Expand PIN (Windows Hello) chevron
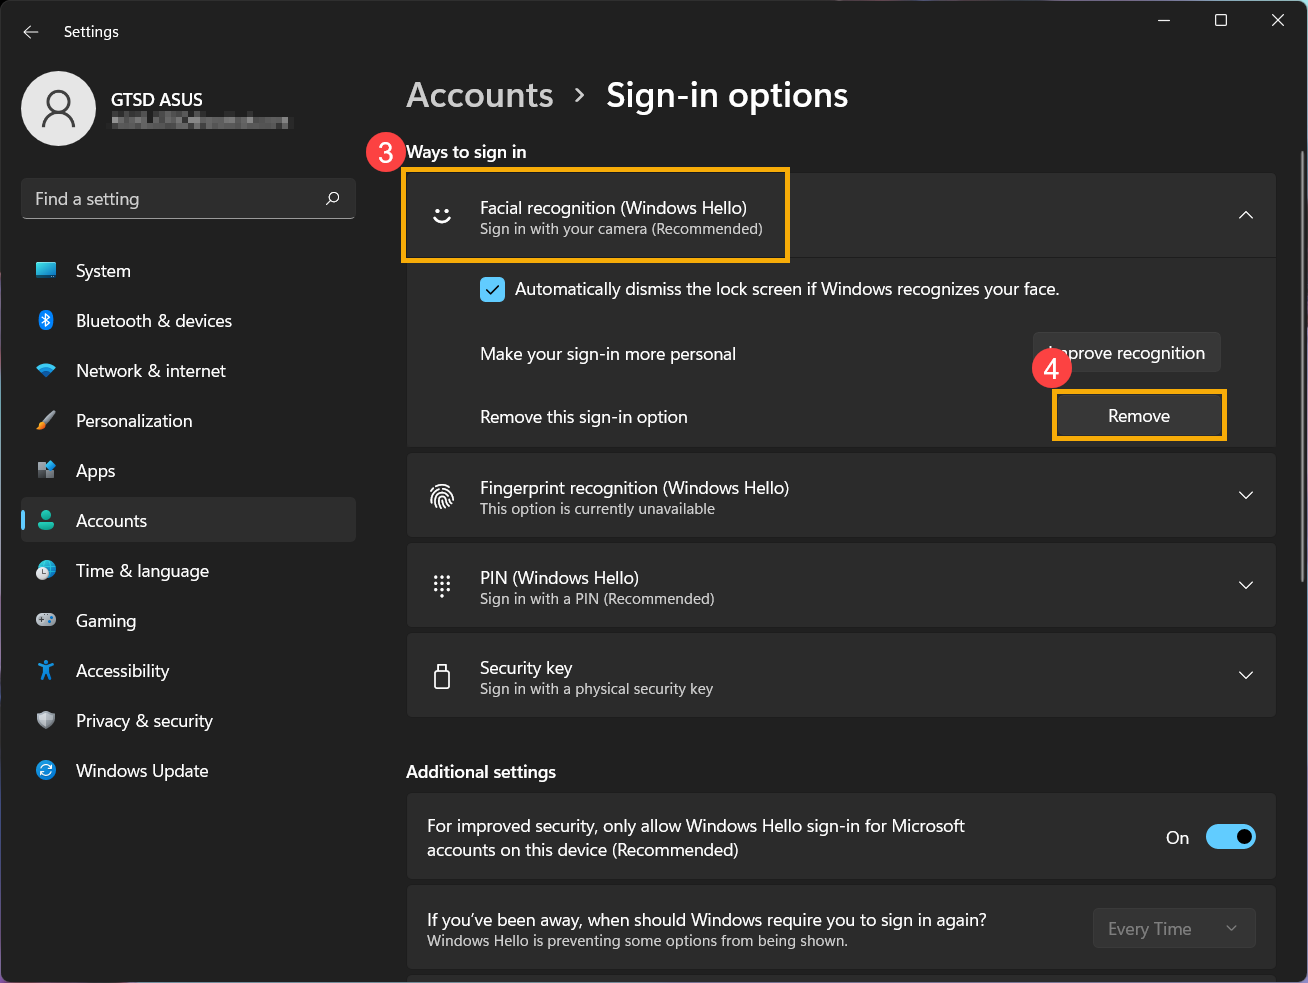Viewport: 1308px width, 983px height. (1246, 585)
